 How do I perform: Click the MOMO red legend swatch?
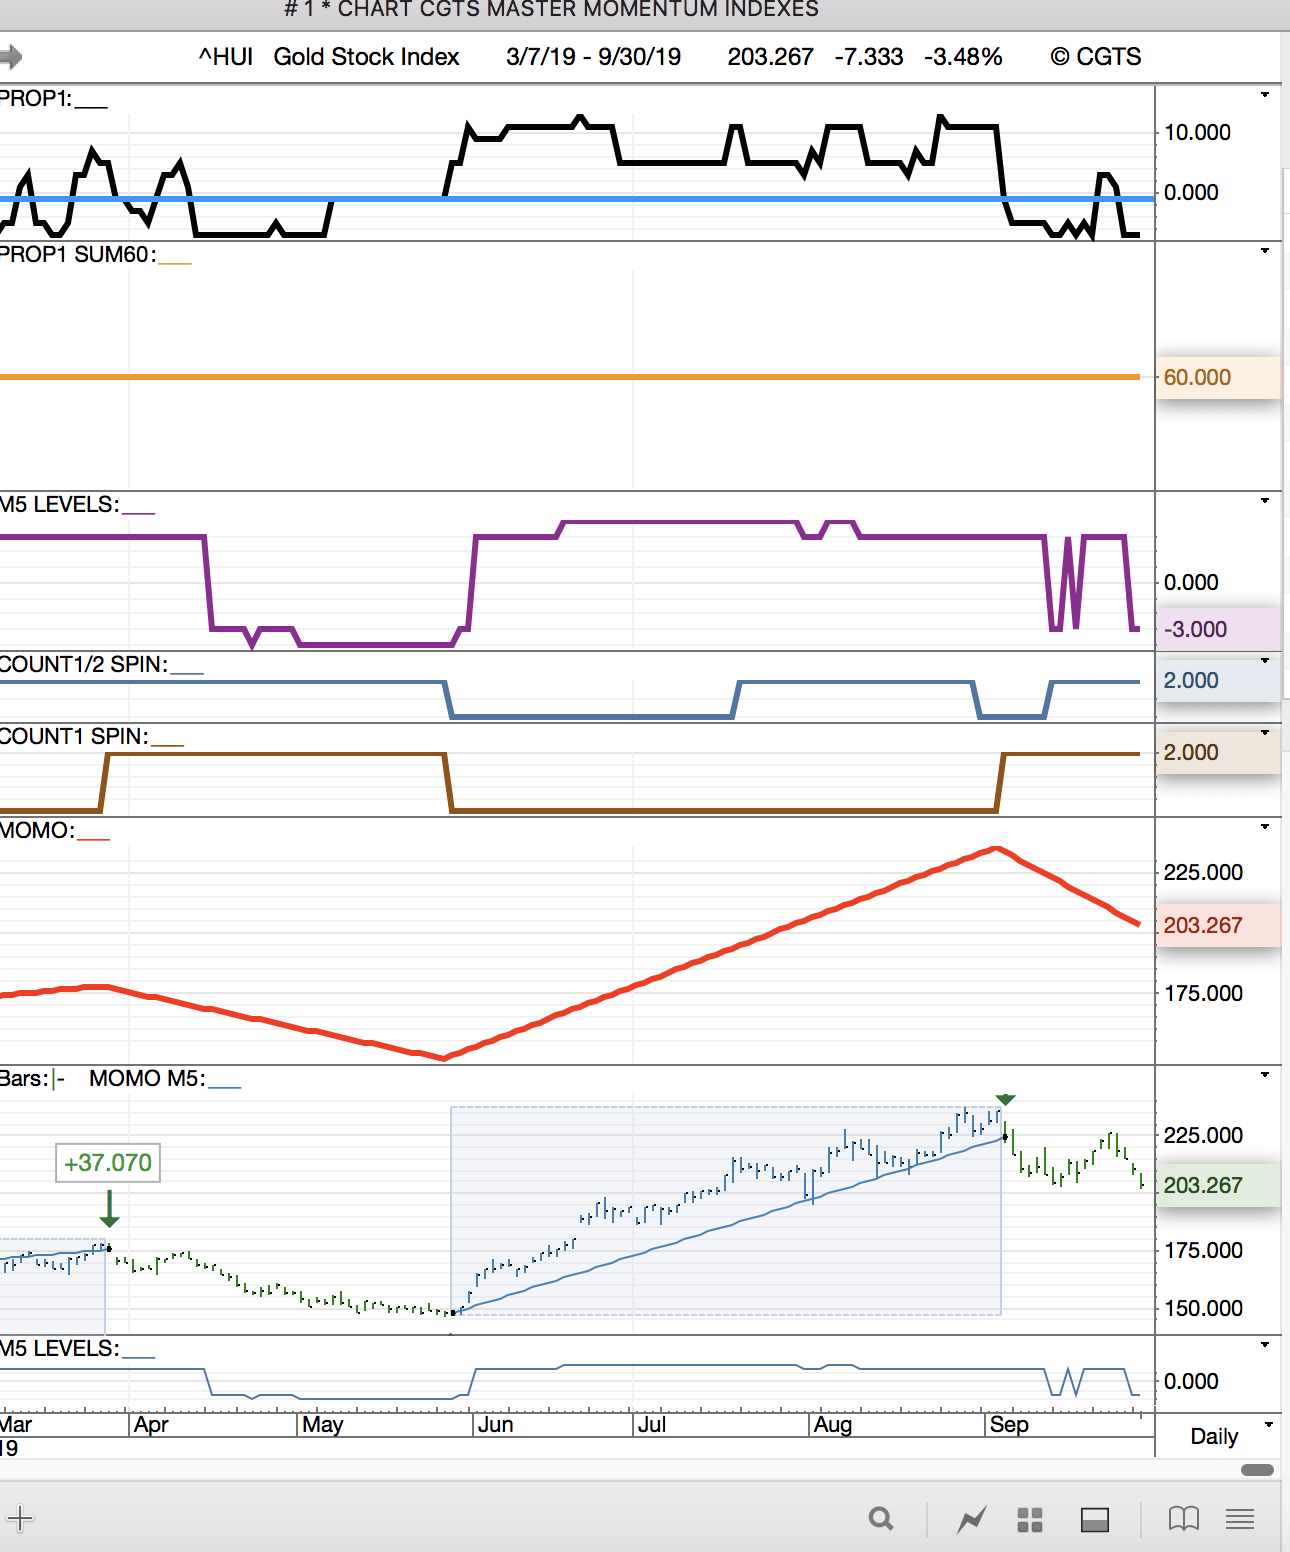(x=93, y=838)
